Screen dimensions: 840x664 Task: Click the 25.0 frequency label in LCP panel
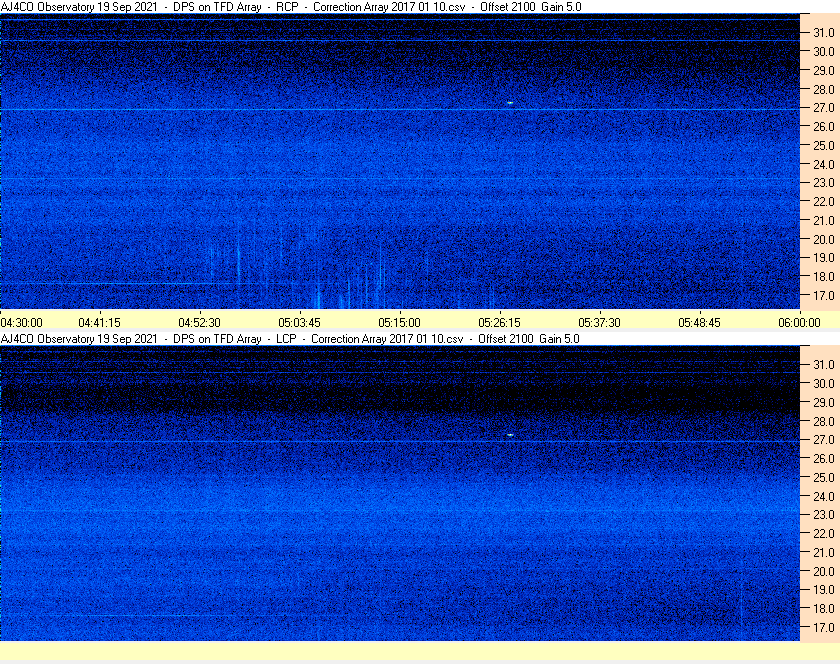pos(824,477)
